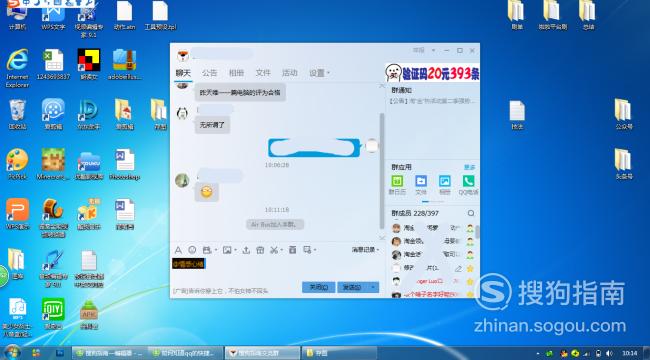Click the '无所谓了' chat message
This screenshot has width=650, height=360.
tap(212, 124)
